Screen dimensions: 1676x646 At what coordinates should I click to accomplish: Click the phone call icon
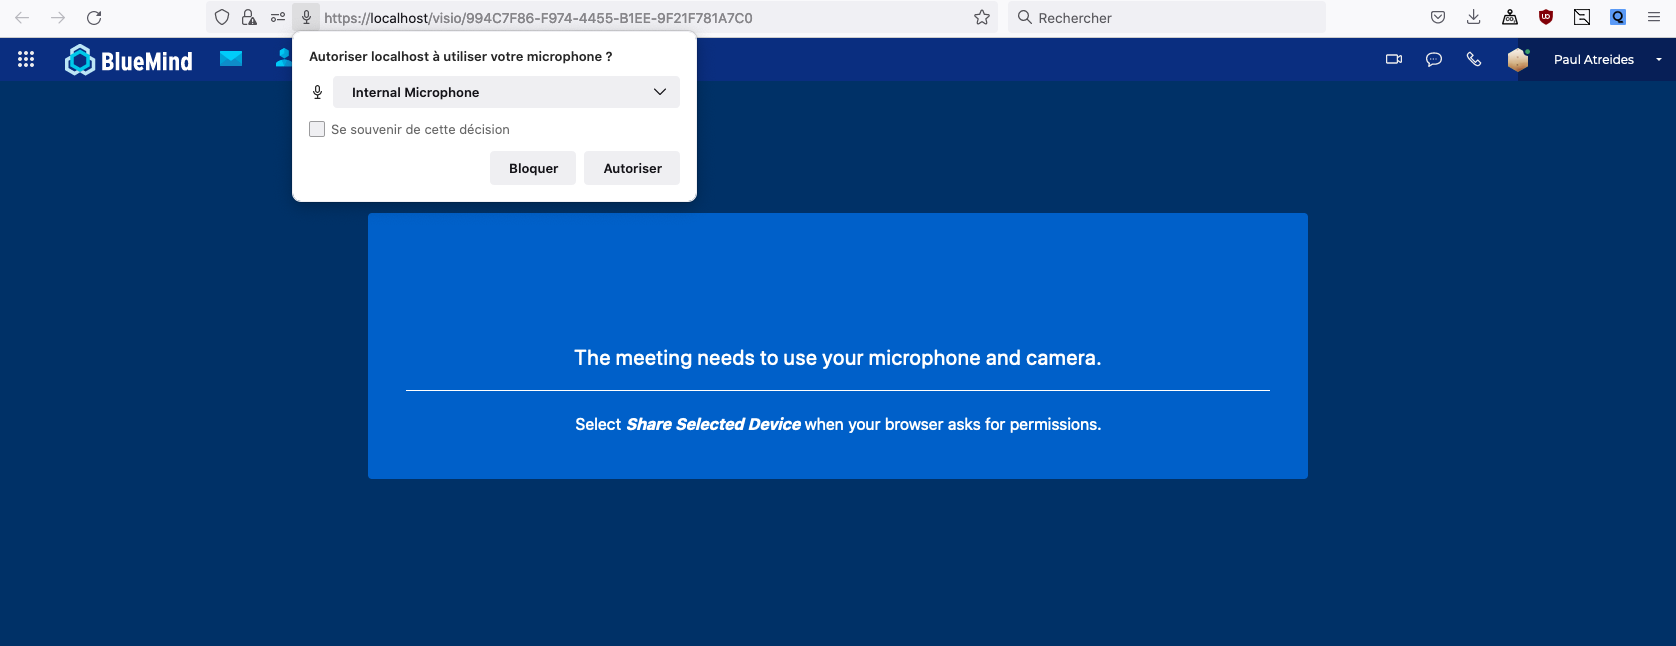point(1473,60)
